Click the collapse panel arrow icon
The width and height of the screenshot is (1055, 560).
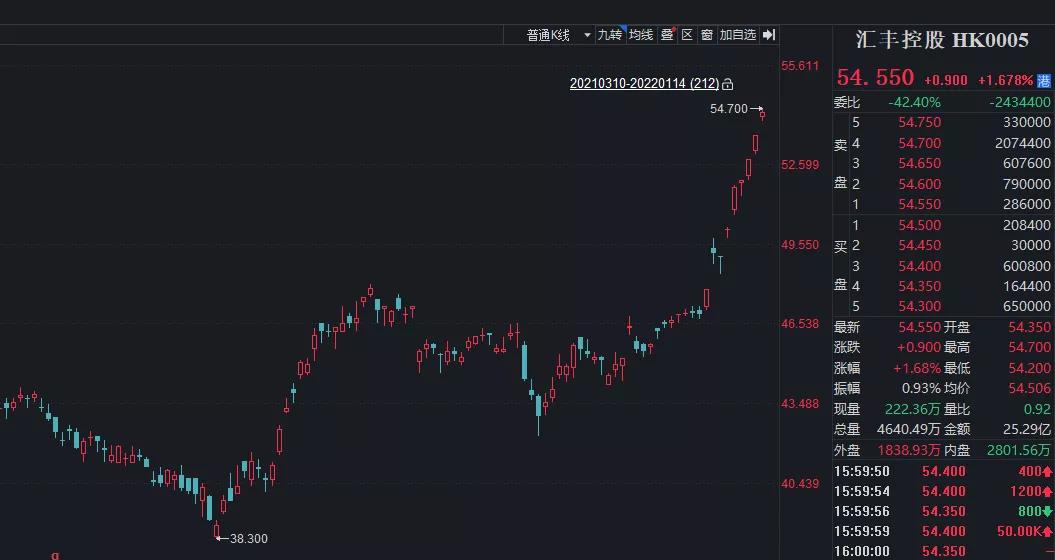click(769, 35)
